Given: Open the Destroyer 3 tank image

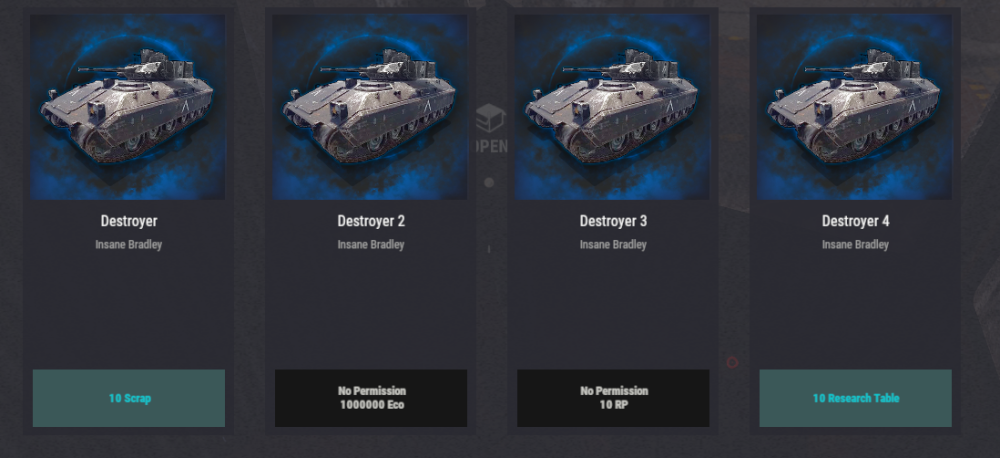Looking at the screenshot, I should (612, 107).
